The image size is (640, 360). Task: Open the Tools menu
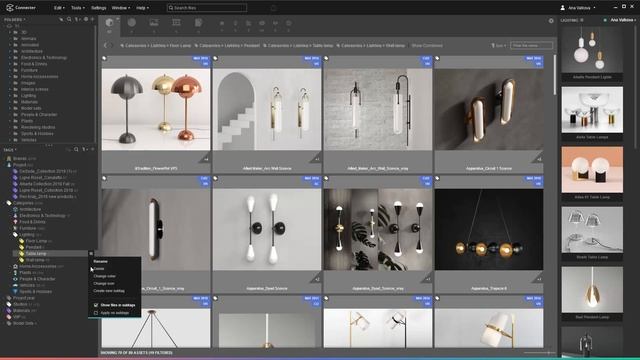[78, 8]
